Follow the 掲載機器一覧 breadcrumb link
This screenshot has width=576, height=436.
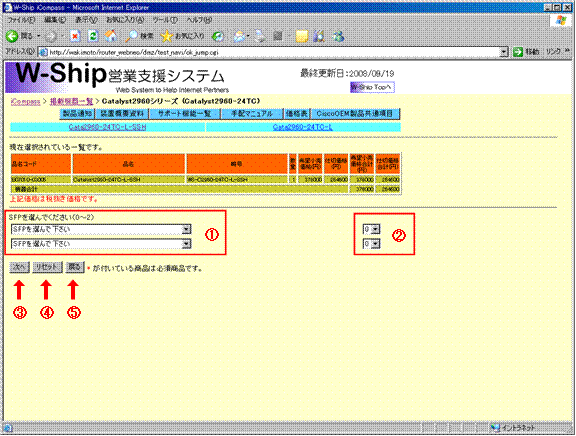pos(71,101)
